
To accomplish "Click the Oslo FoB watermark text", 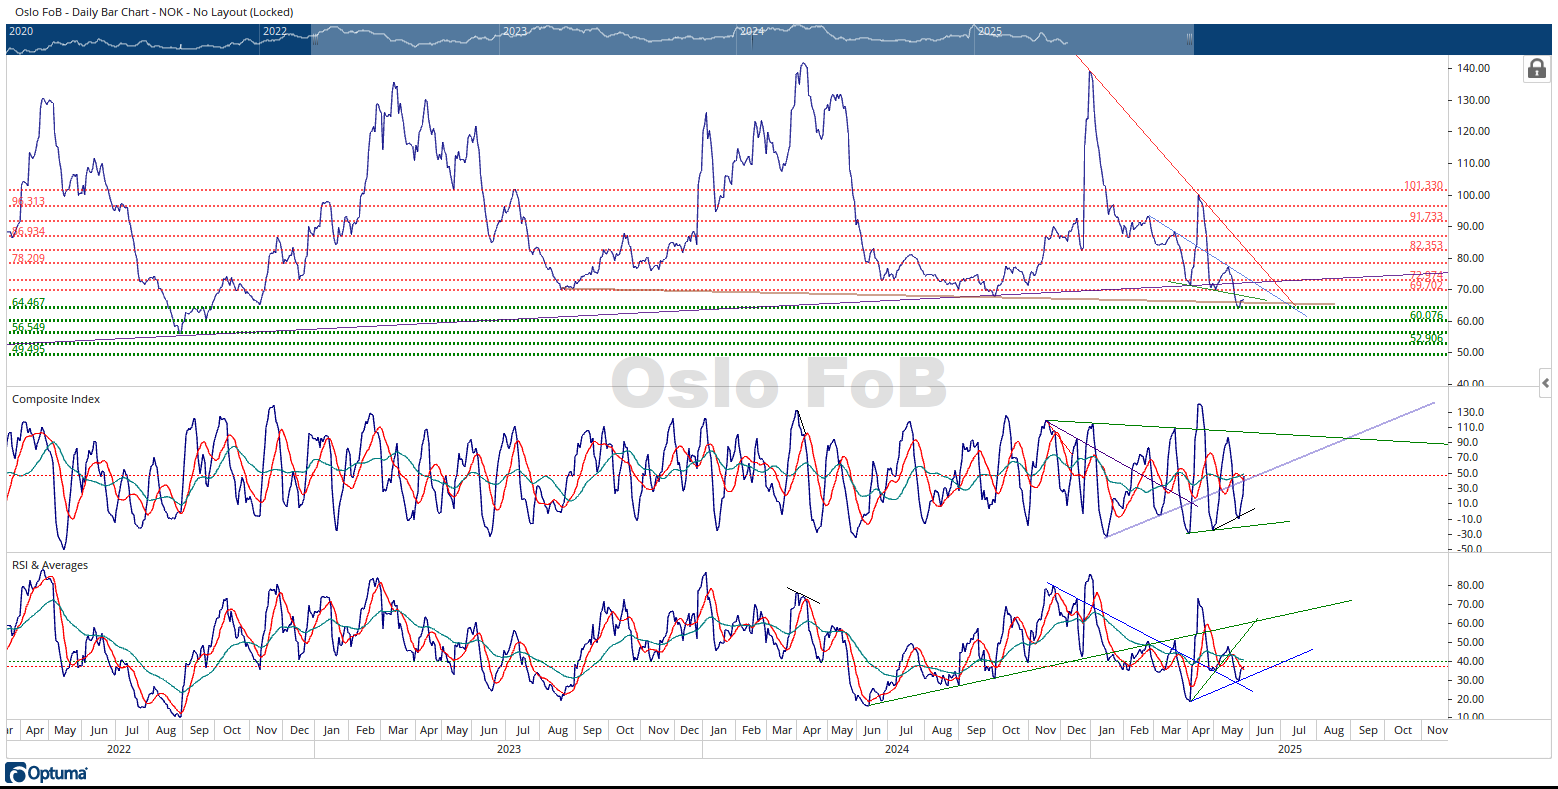I will [779, 384].
